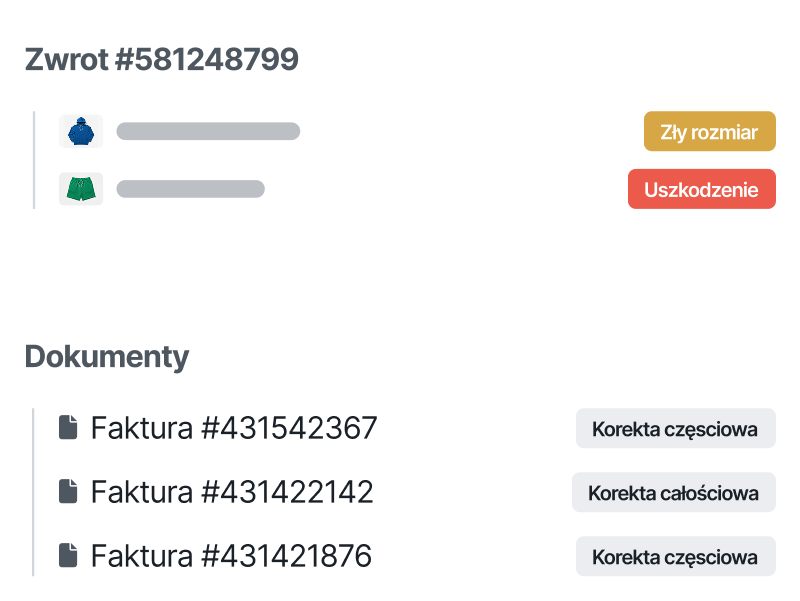Open invoice Faktura #431422142
The image size is (800, 601).
pos(232,492)
